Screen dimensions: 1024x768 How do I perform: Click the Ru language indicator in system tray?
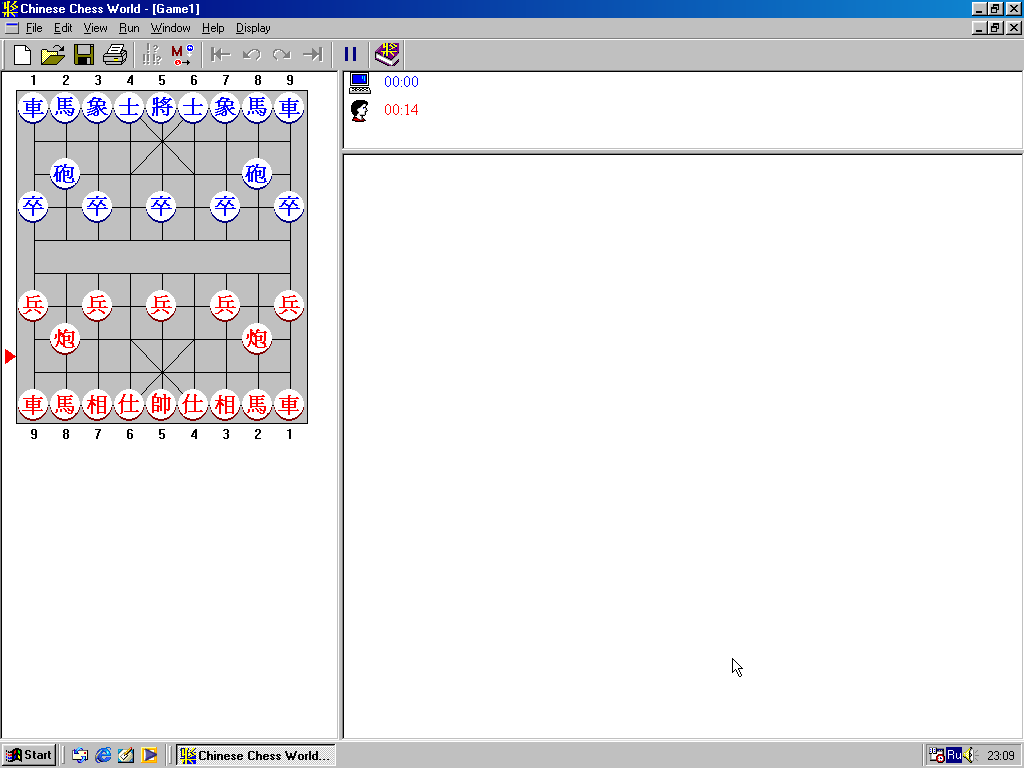[x=954, y=755]
